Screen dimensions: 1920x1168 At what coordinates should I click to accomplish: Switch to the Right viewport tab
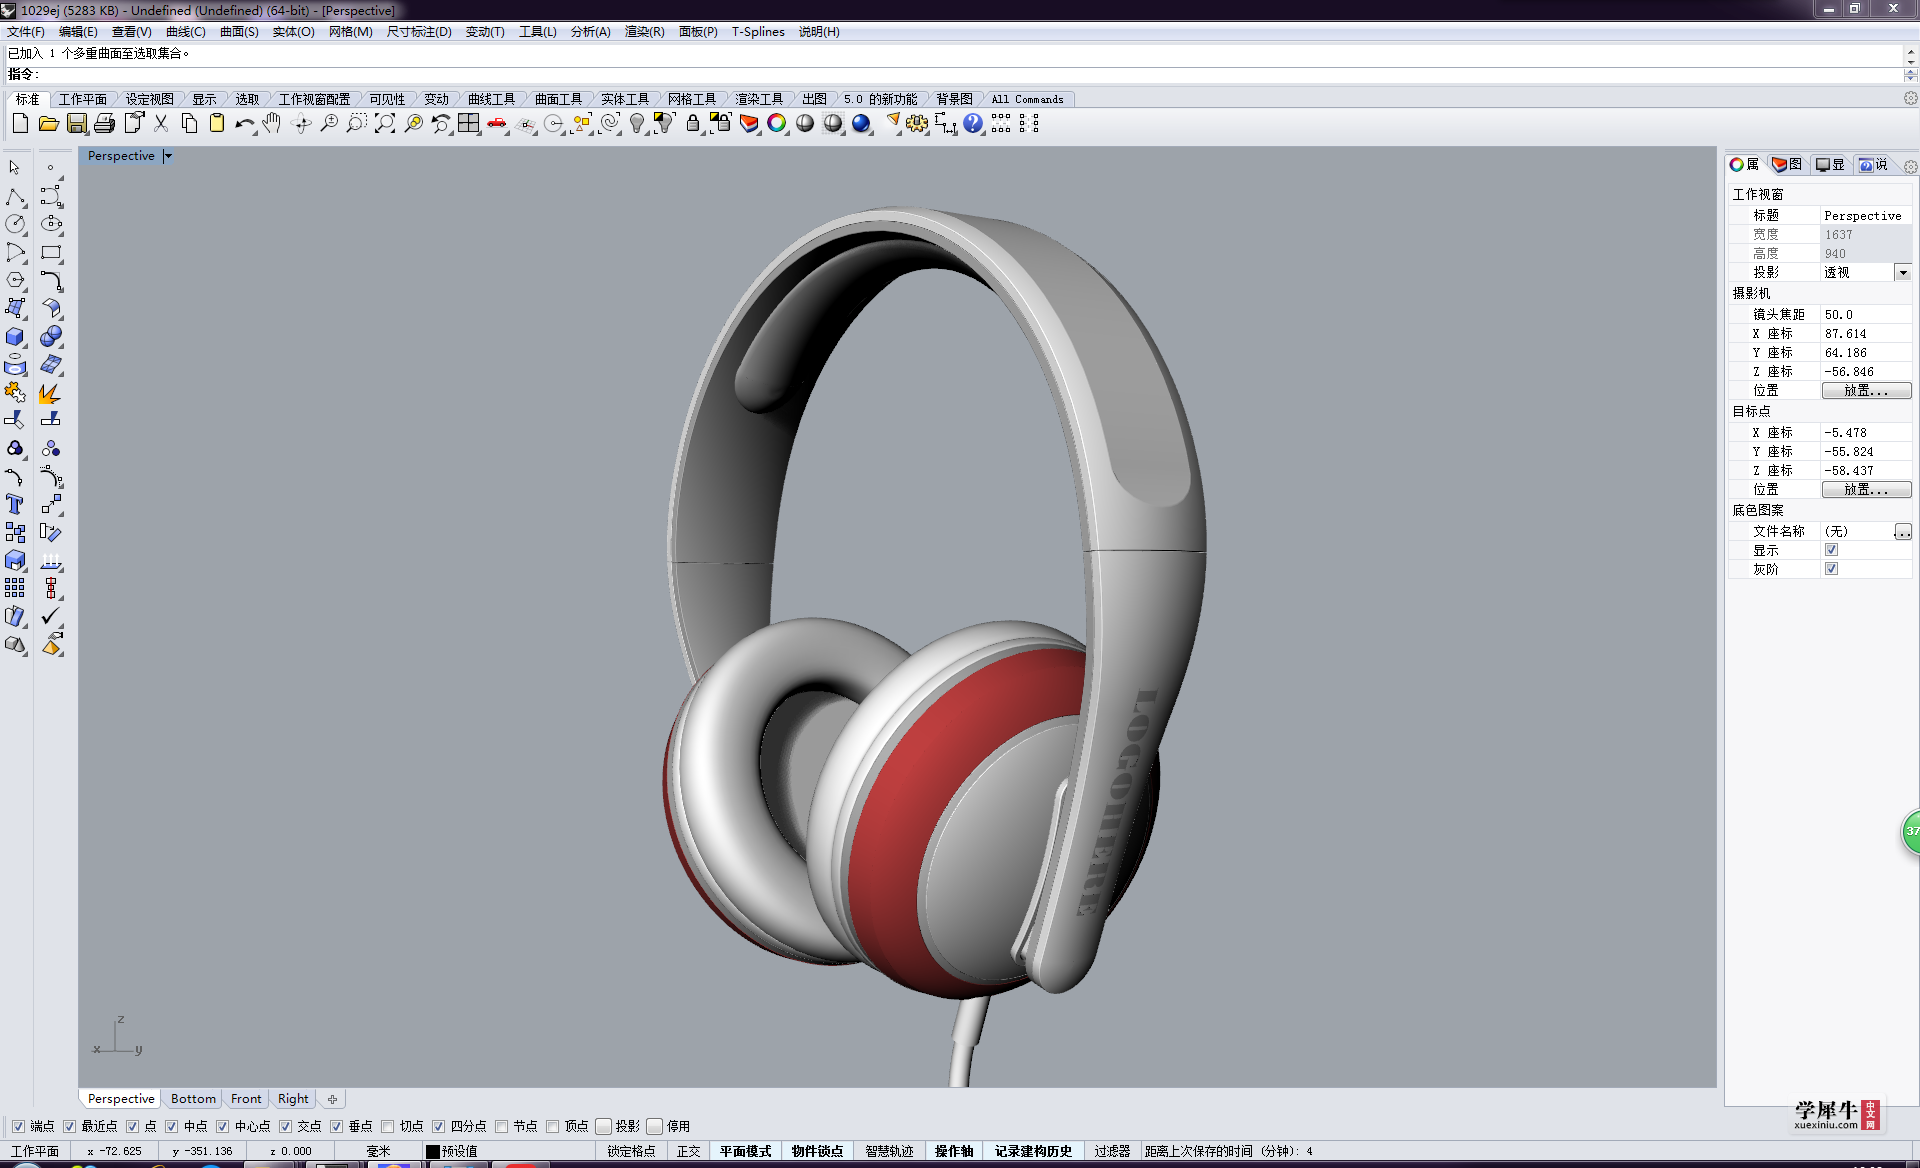[293, 1098]
